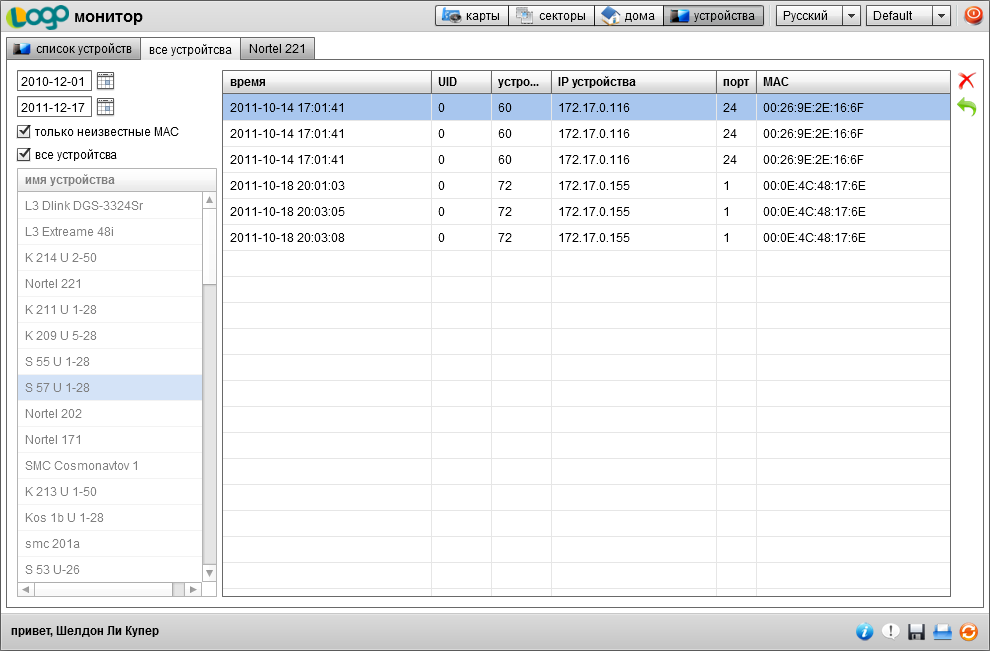The height and width of the screenshot is (651, 990).
Task: Click the orange refresh icon in footer
Action: [x=967, y=631]
